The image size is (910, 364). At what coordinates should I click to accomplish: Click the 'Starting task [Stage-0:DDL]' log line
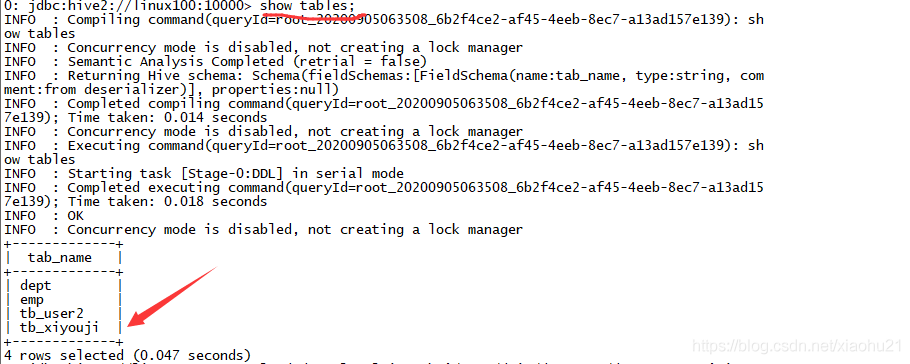tap(204, 174)
